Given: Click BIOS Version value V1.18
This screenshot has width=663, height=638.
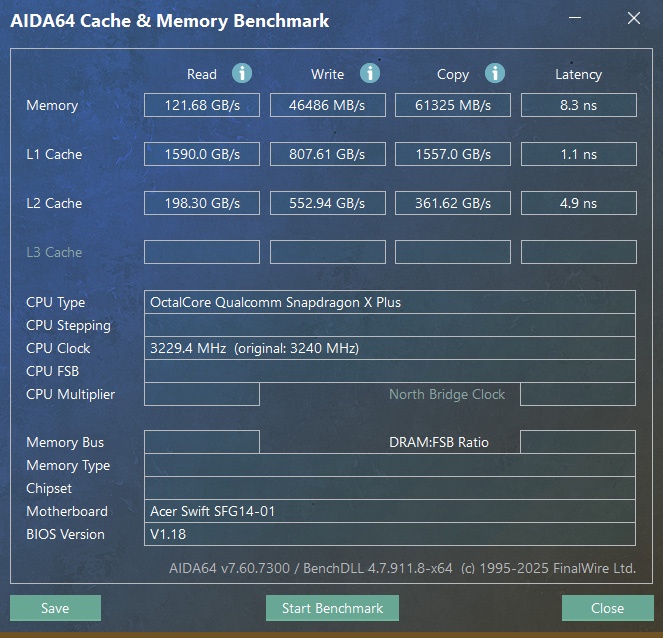Looking at the screenshot, I should pos(390,534).
